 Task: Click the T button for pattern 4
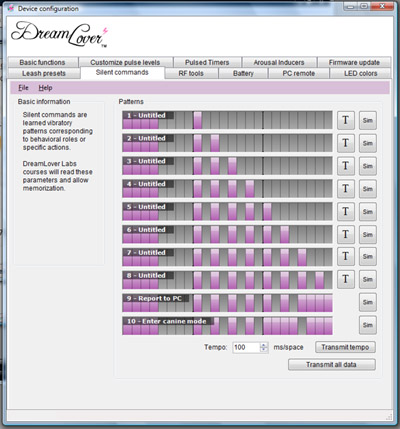pos(346,189)
